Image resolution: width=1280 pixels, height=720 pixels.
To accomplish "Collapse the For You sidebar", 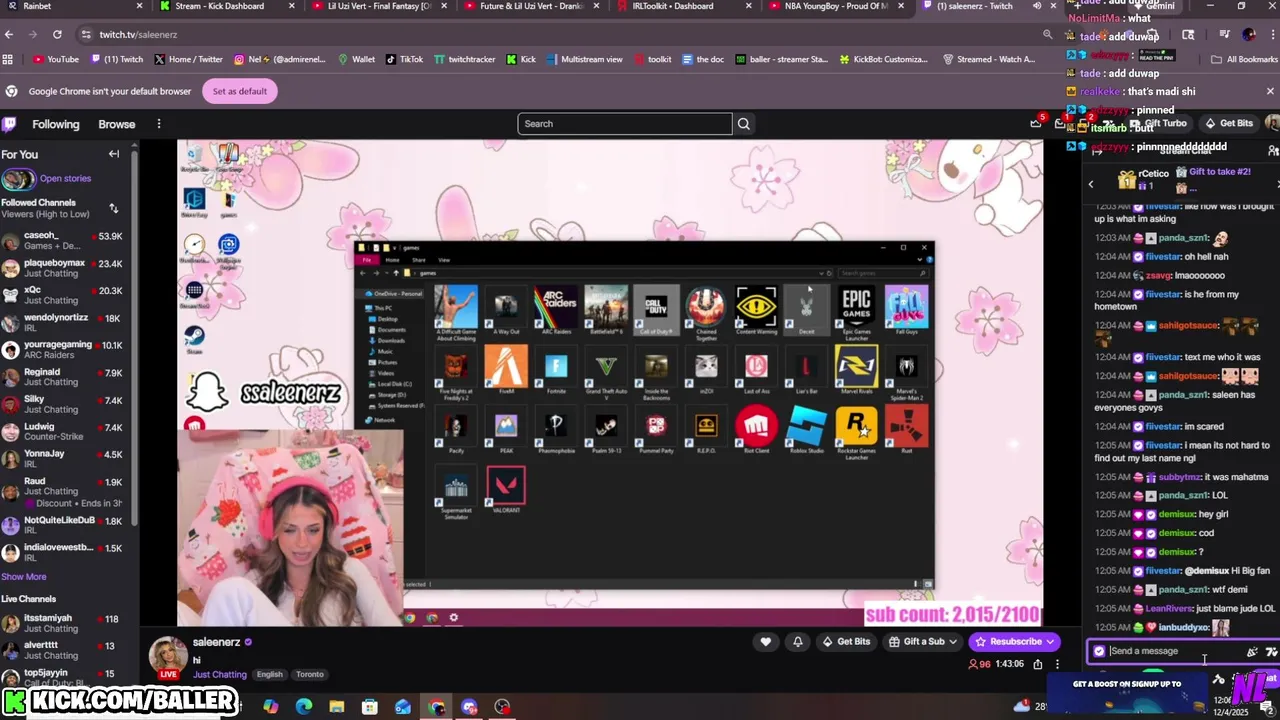I will (x=114, y=154).
